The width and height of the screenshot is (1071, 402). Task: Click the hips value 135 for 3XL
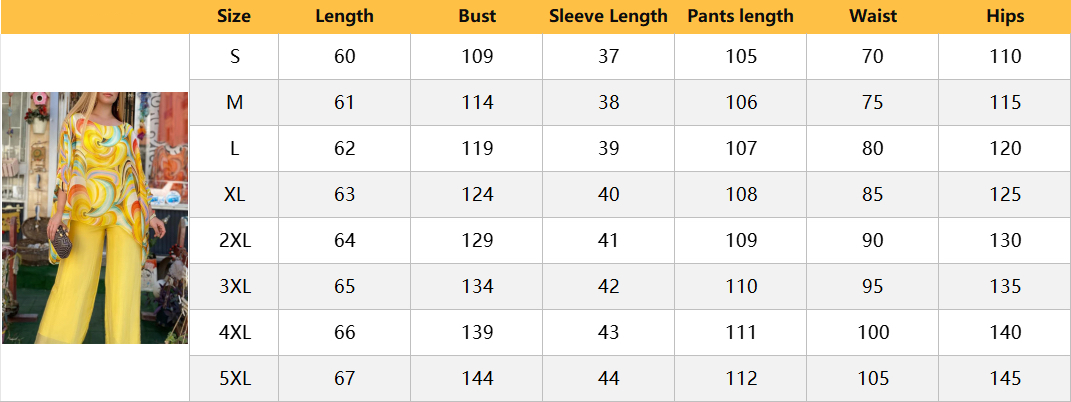tap(1005, 287)
